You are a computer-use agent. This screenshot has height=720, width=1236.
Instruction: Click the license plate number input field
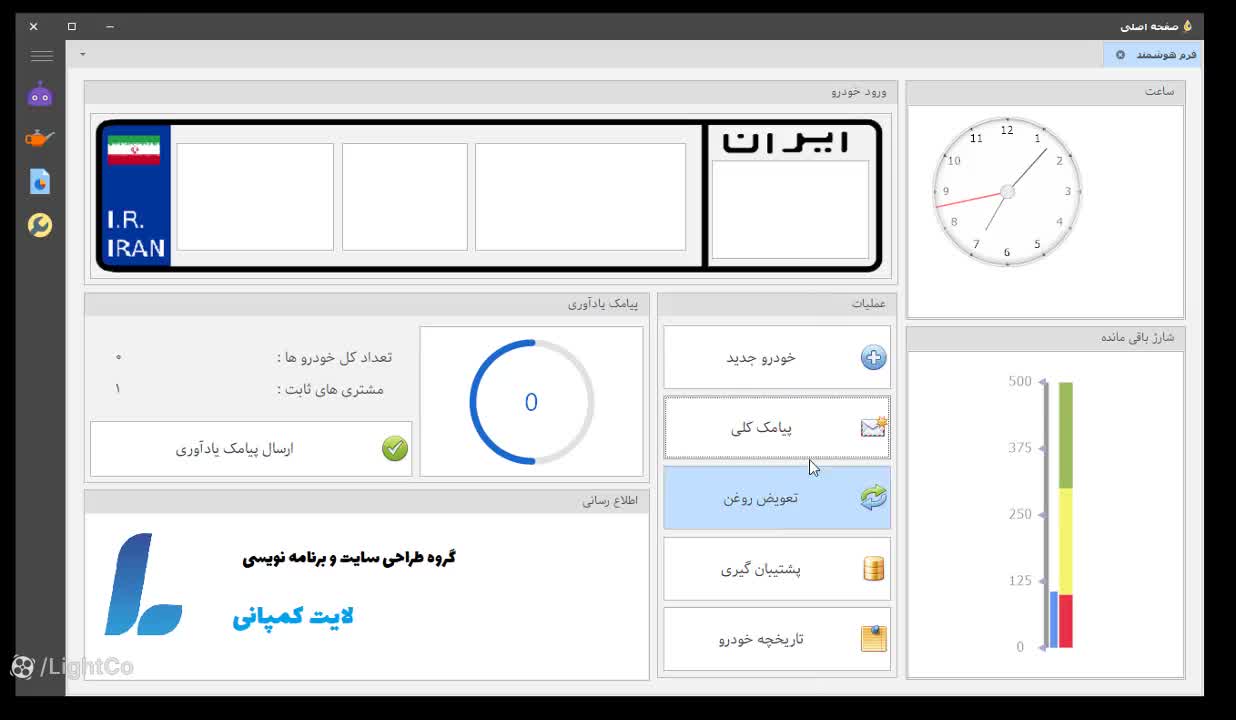click(580, 196)
